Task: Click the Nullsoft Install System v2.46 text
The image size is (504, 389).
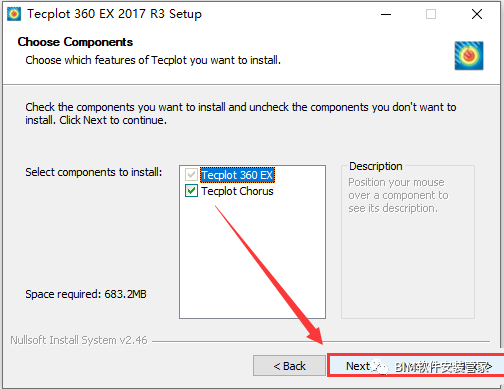Action: [x=79, y=340]
